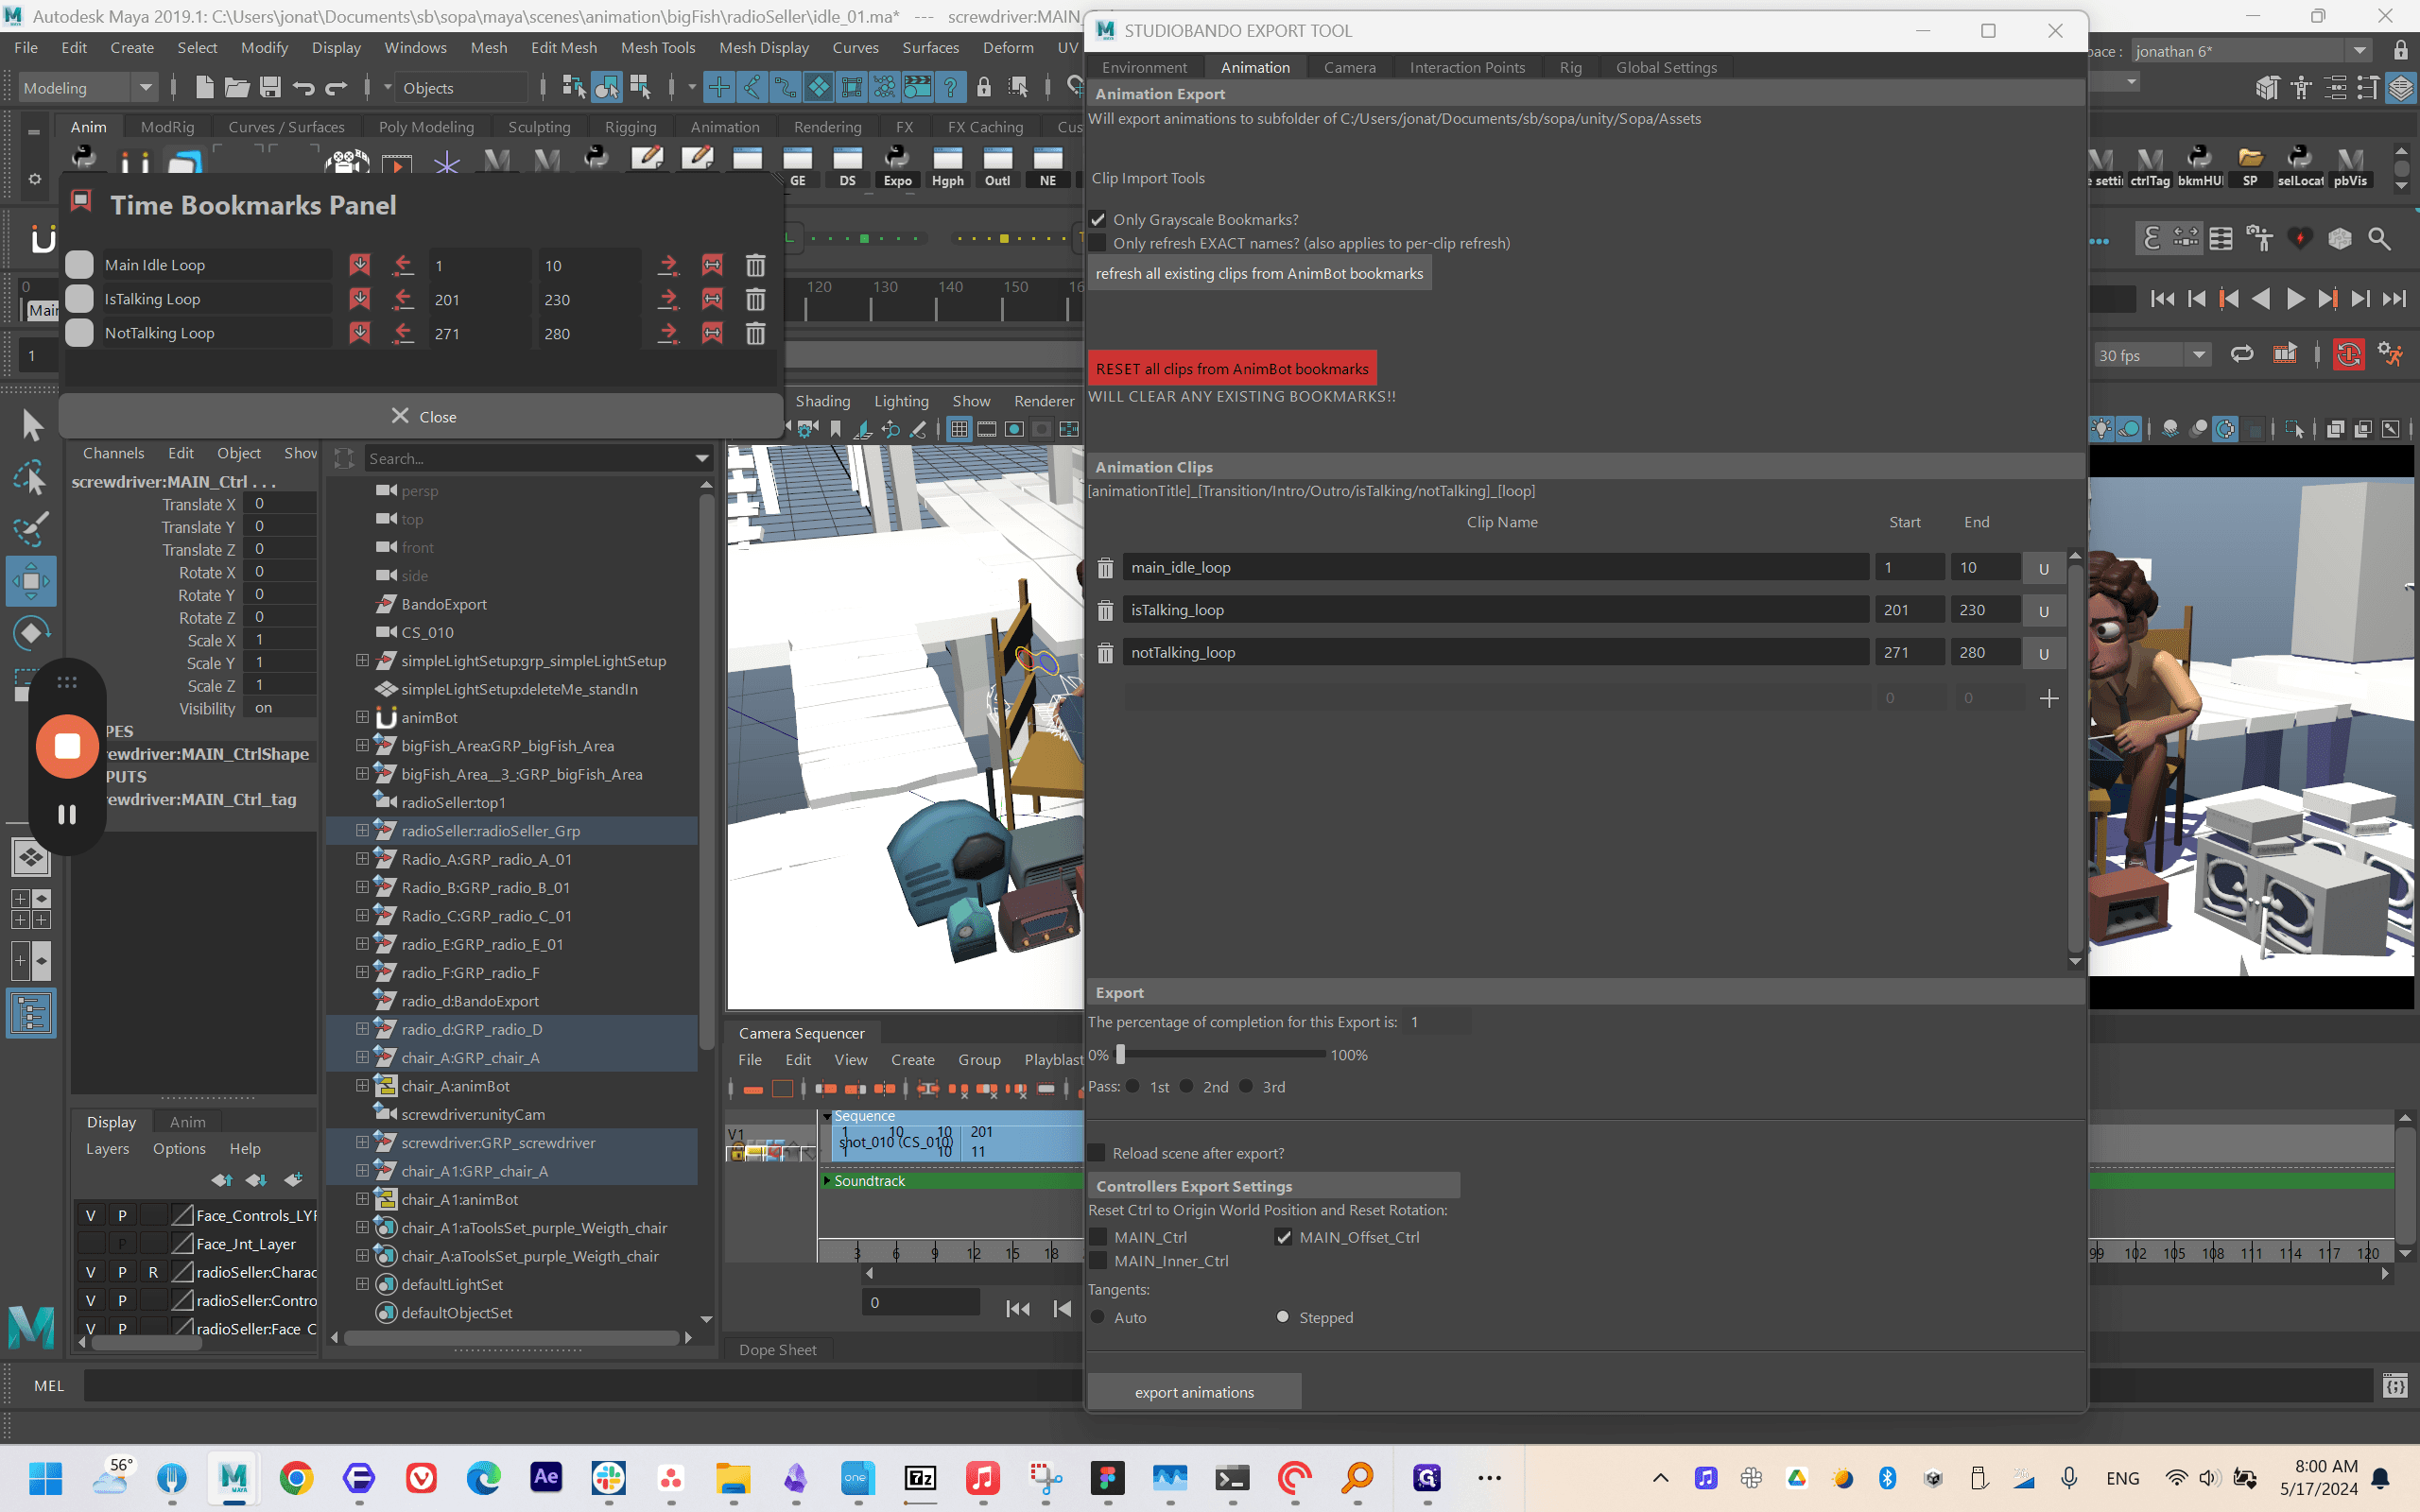
Task: Delete the main_idle_loop clip with trash icon
Action: click(x=1105, y=568)
